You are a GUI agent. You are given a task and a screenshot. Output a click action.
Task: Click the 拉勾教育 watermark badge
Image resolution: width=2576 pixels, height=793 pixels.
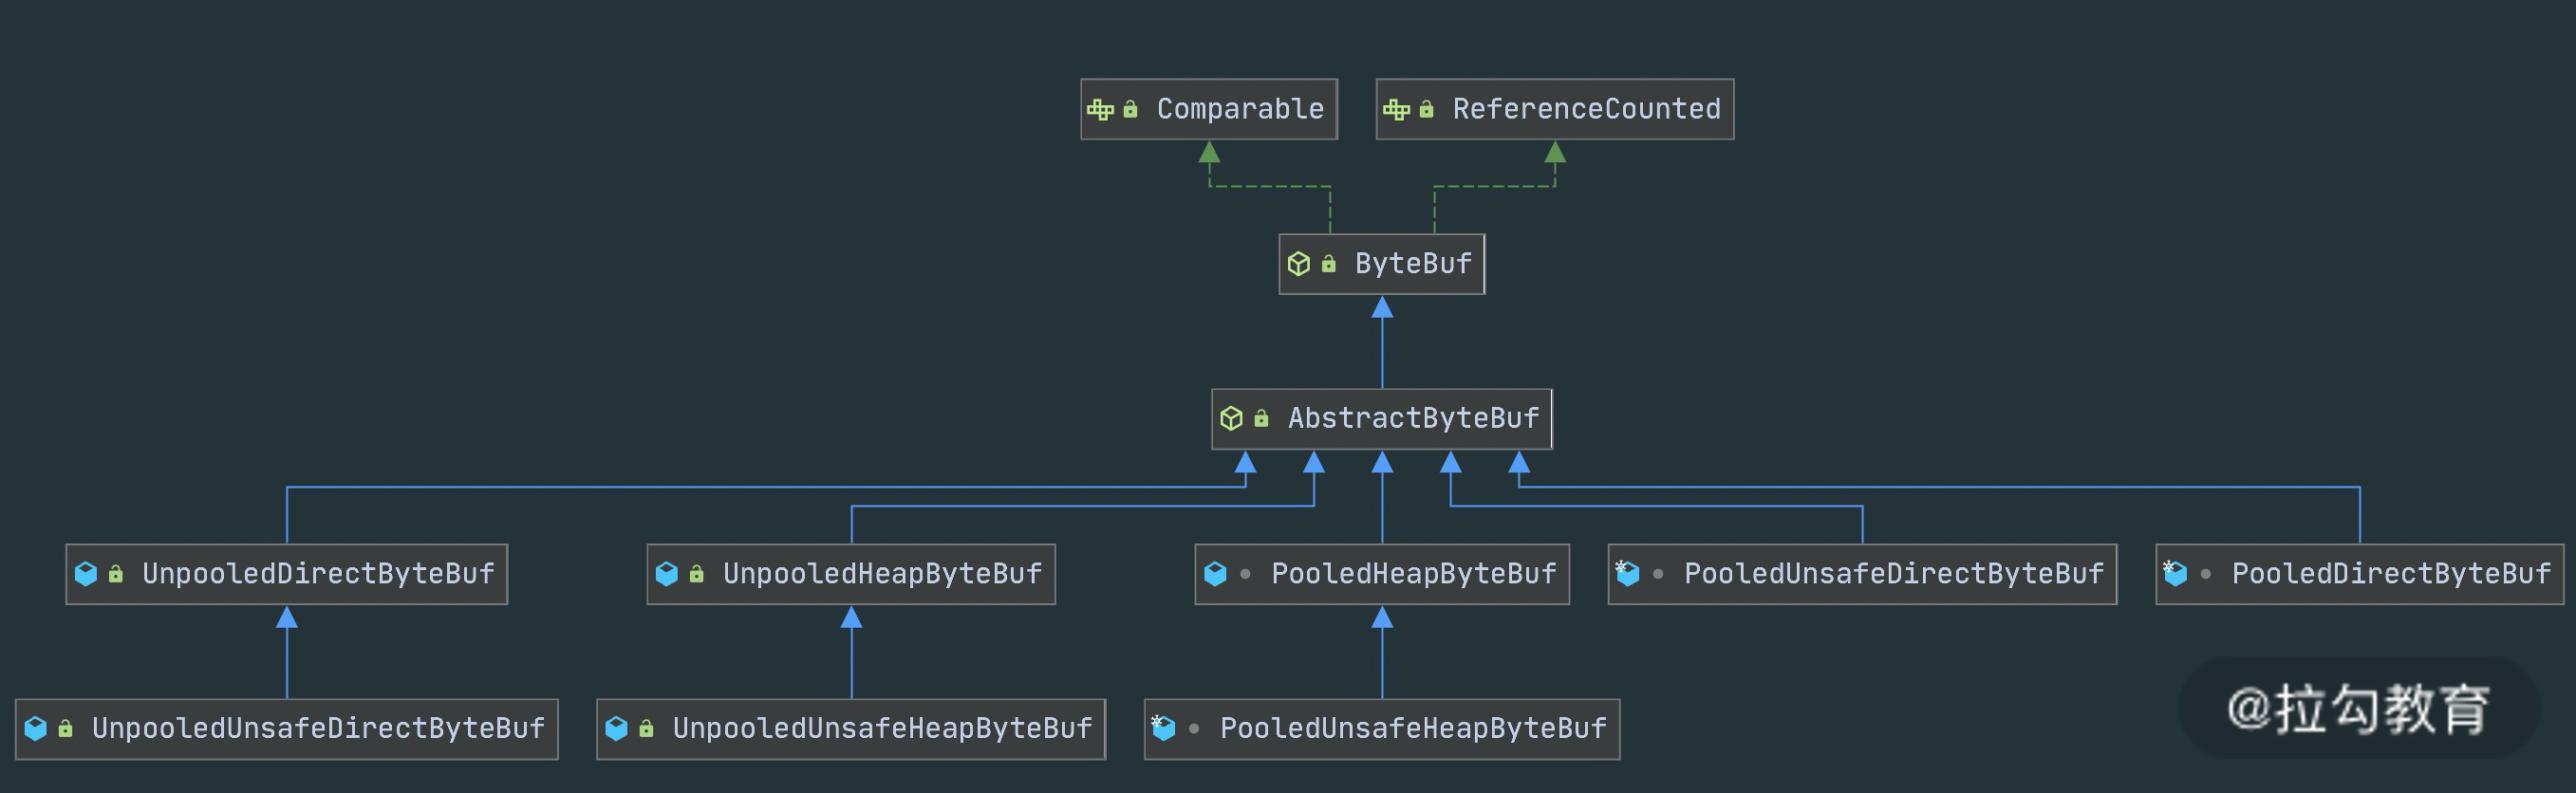[2358, 709]
